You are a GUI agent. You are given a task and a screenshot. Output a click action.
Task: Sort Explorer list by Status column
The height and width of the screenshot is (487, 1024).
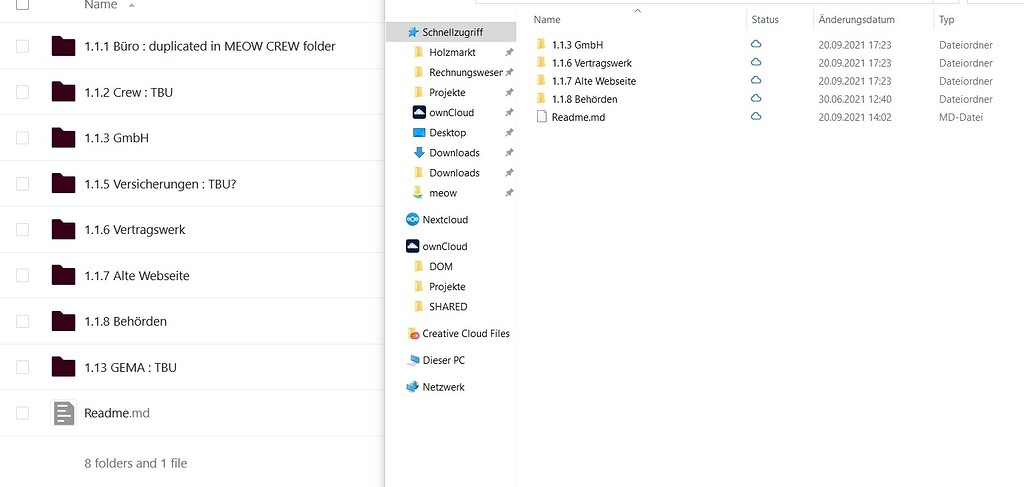(765, 20)
